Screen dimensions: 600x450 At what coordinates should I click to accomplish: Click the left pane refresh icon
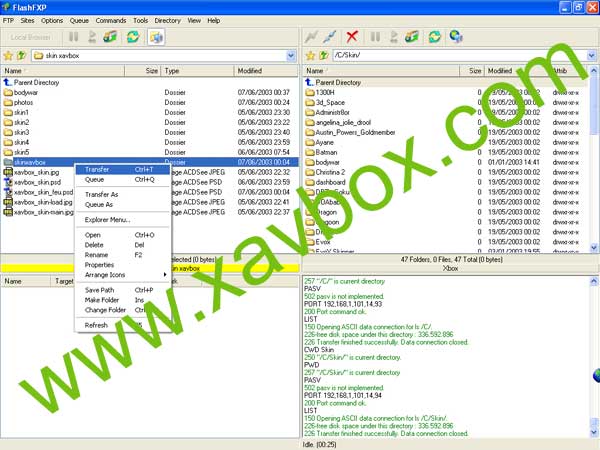point(133,37)
